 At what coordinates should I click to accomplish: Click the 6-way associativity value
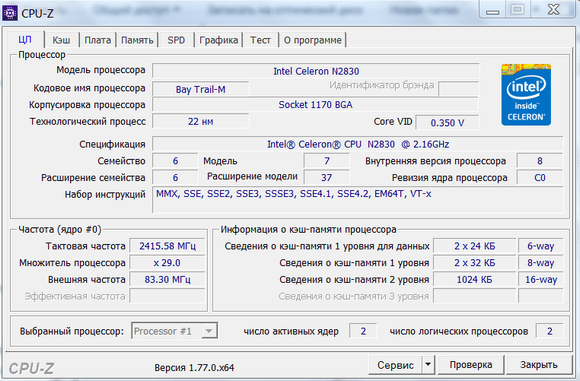pos(540,246)
